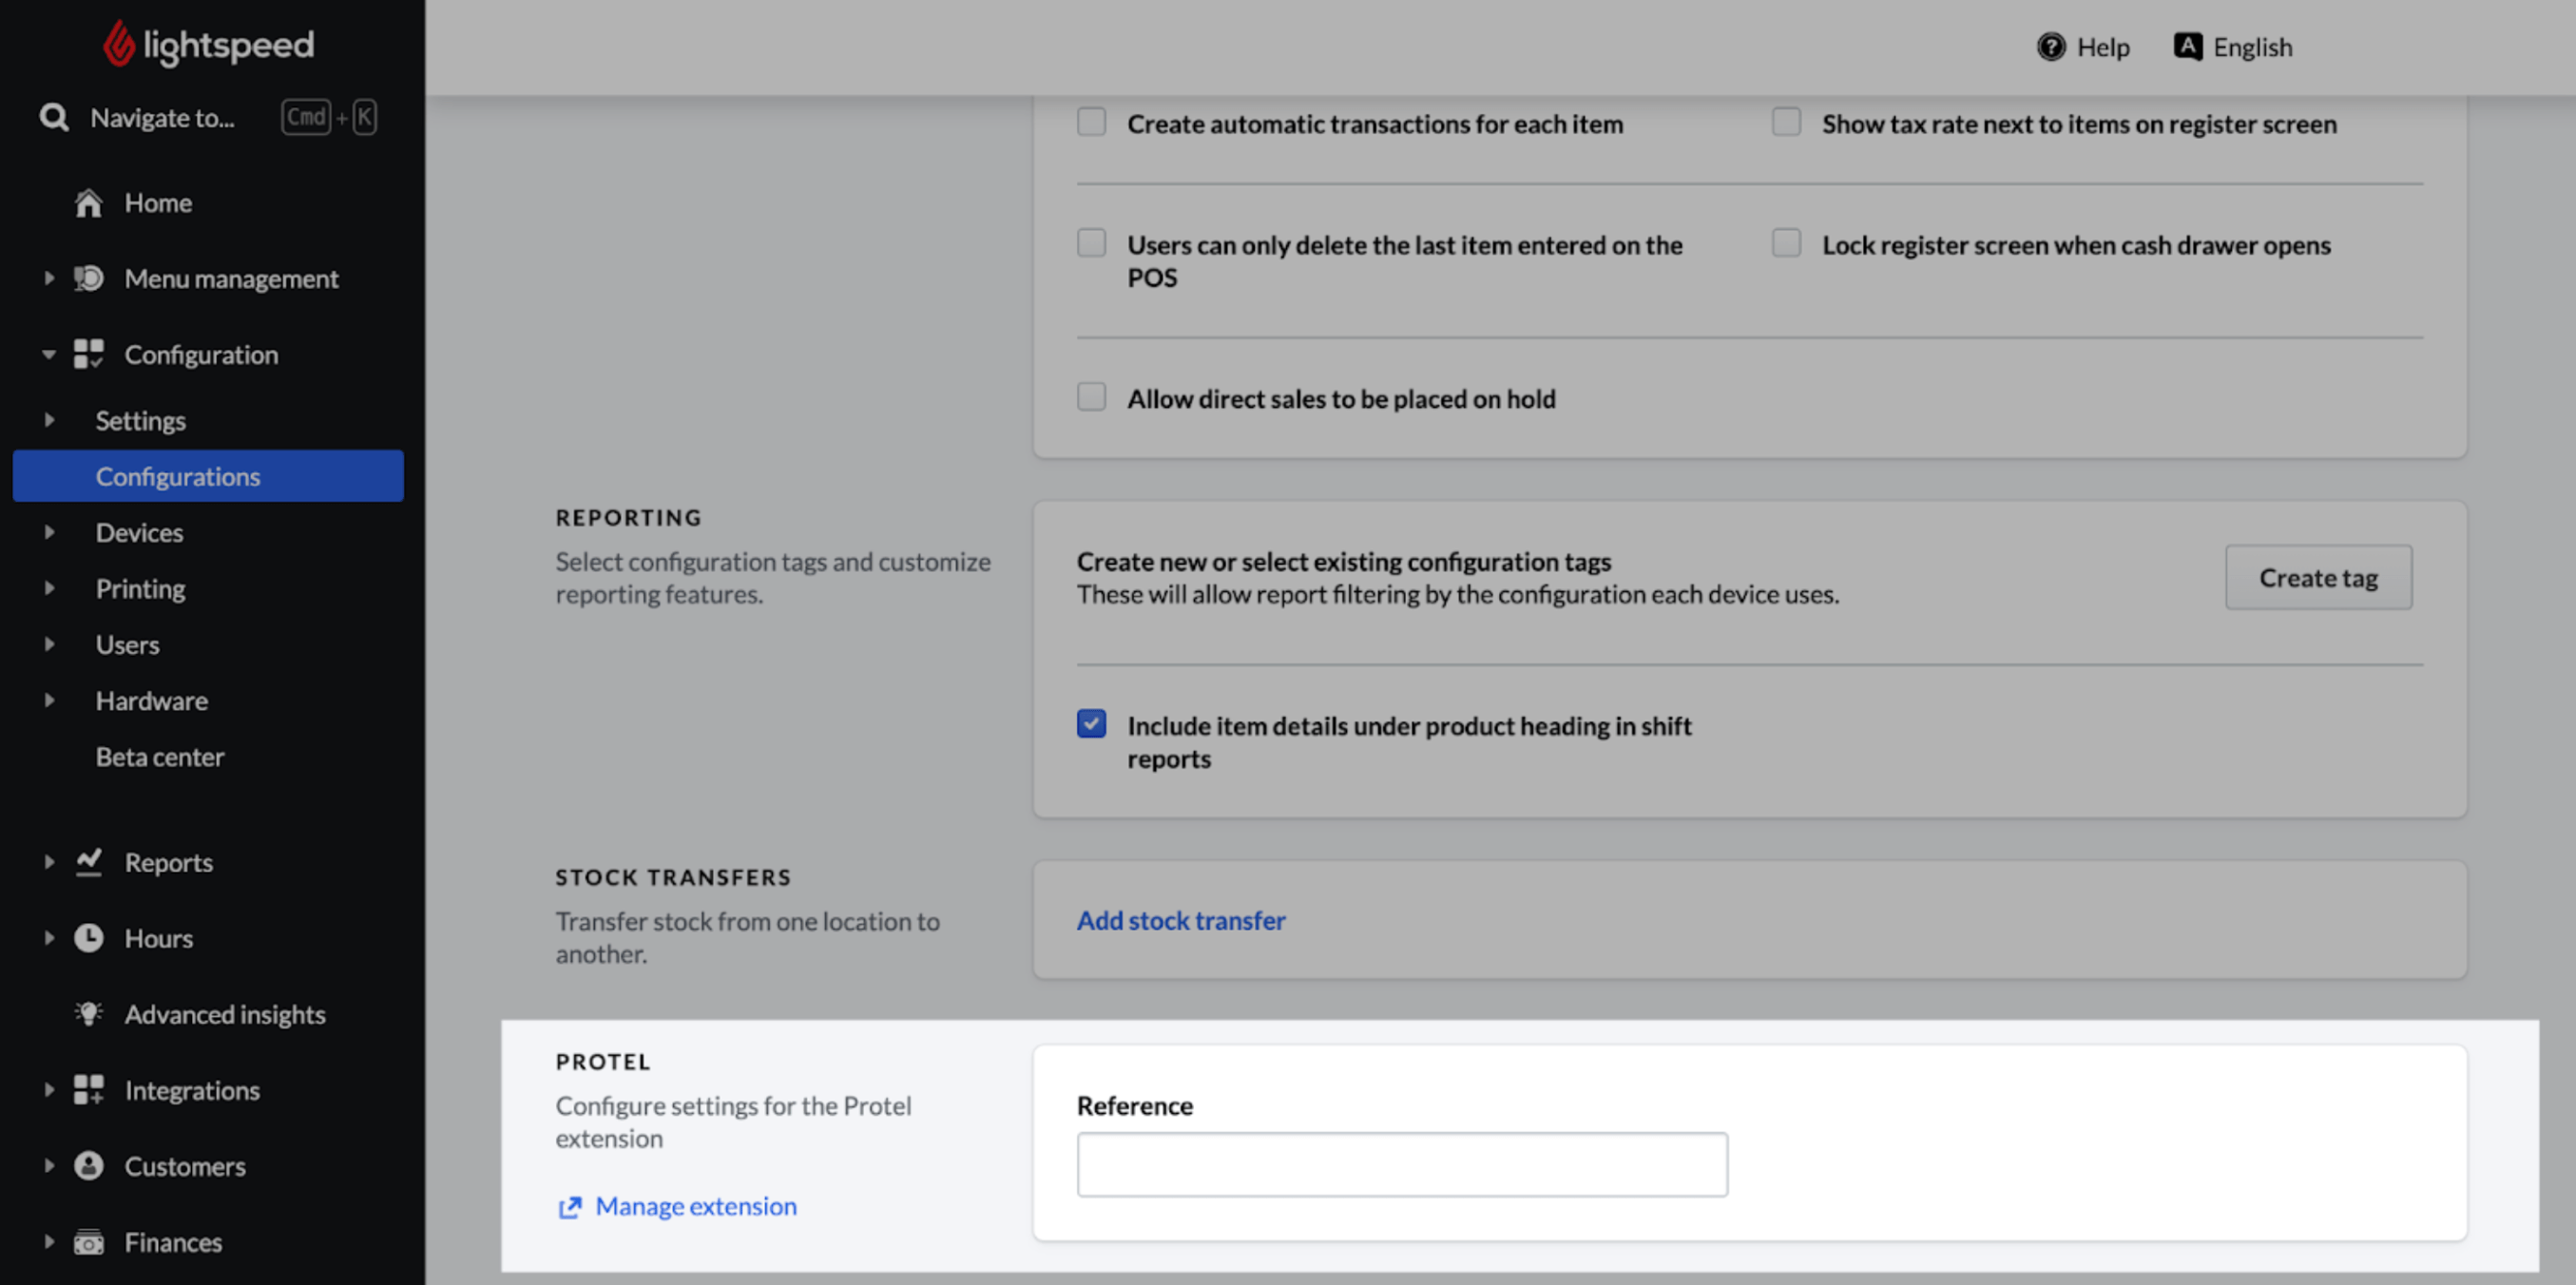Click the Reports chart icon

point(89,862)
